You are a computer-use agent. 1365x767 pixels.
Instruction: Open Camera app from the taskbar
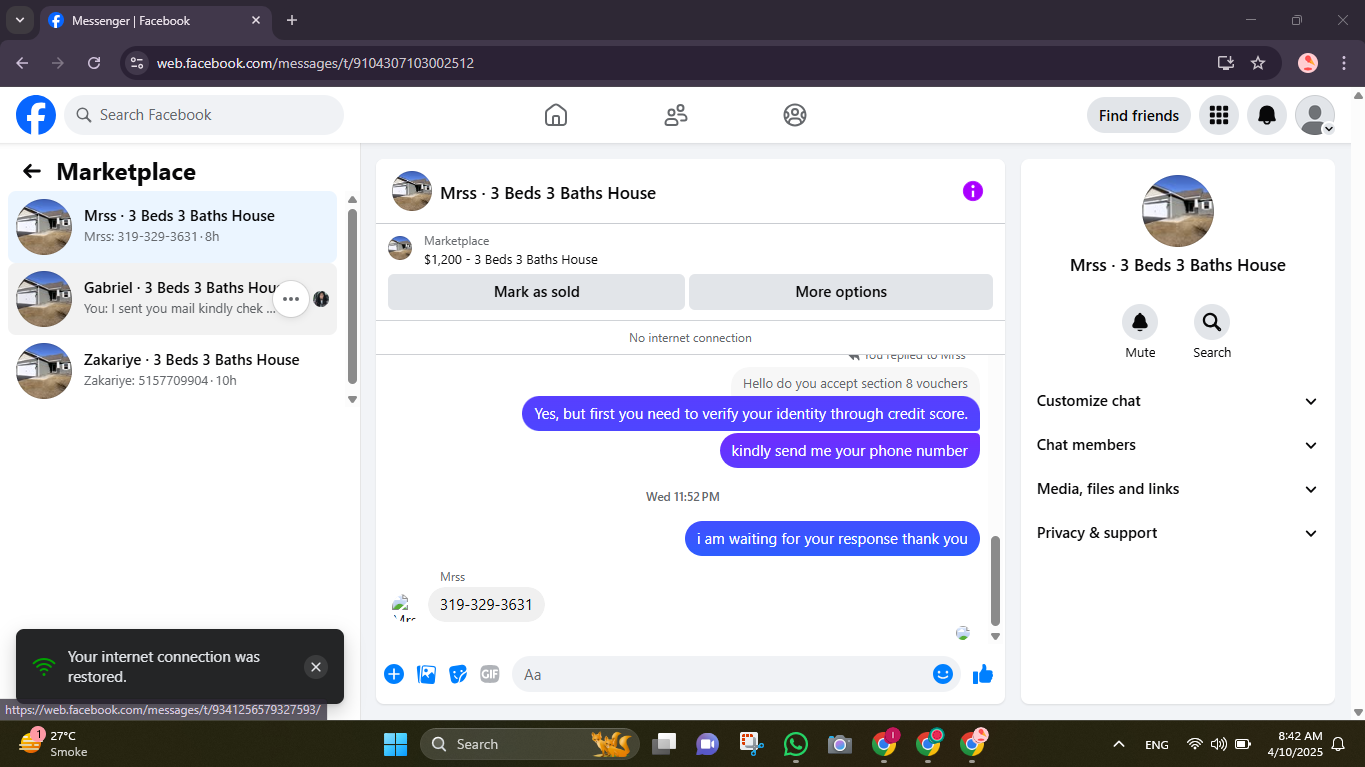coord(840,744)
